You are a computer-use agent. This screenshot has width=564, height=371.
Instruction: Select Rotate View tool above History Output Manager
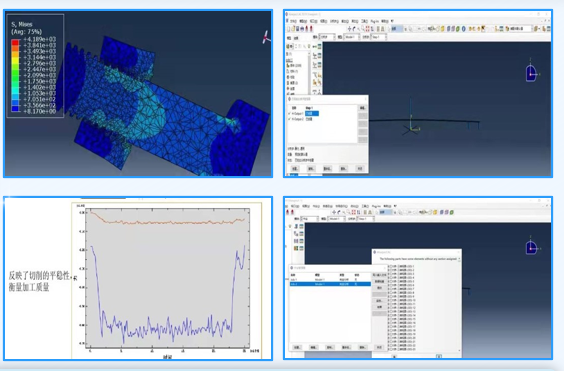coord(354,29)
